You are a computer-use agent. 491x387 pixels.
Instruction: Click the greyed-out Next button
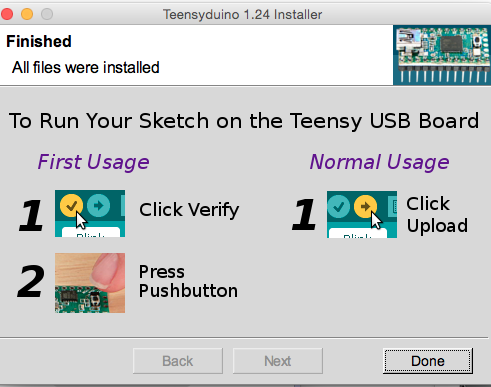[x=278, y=361]
